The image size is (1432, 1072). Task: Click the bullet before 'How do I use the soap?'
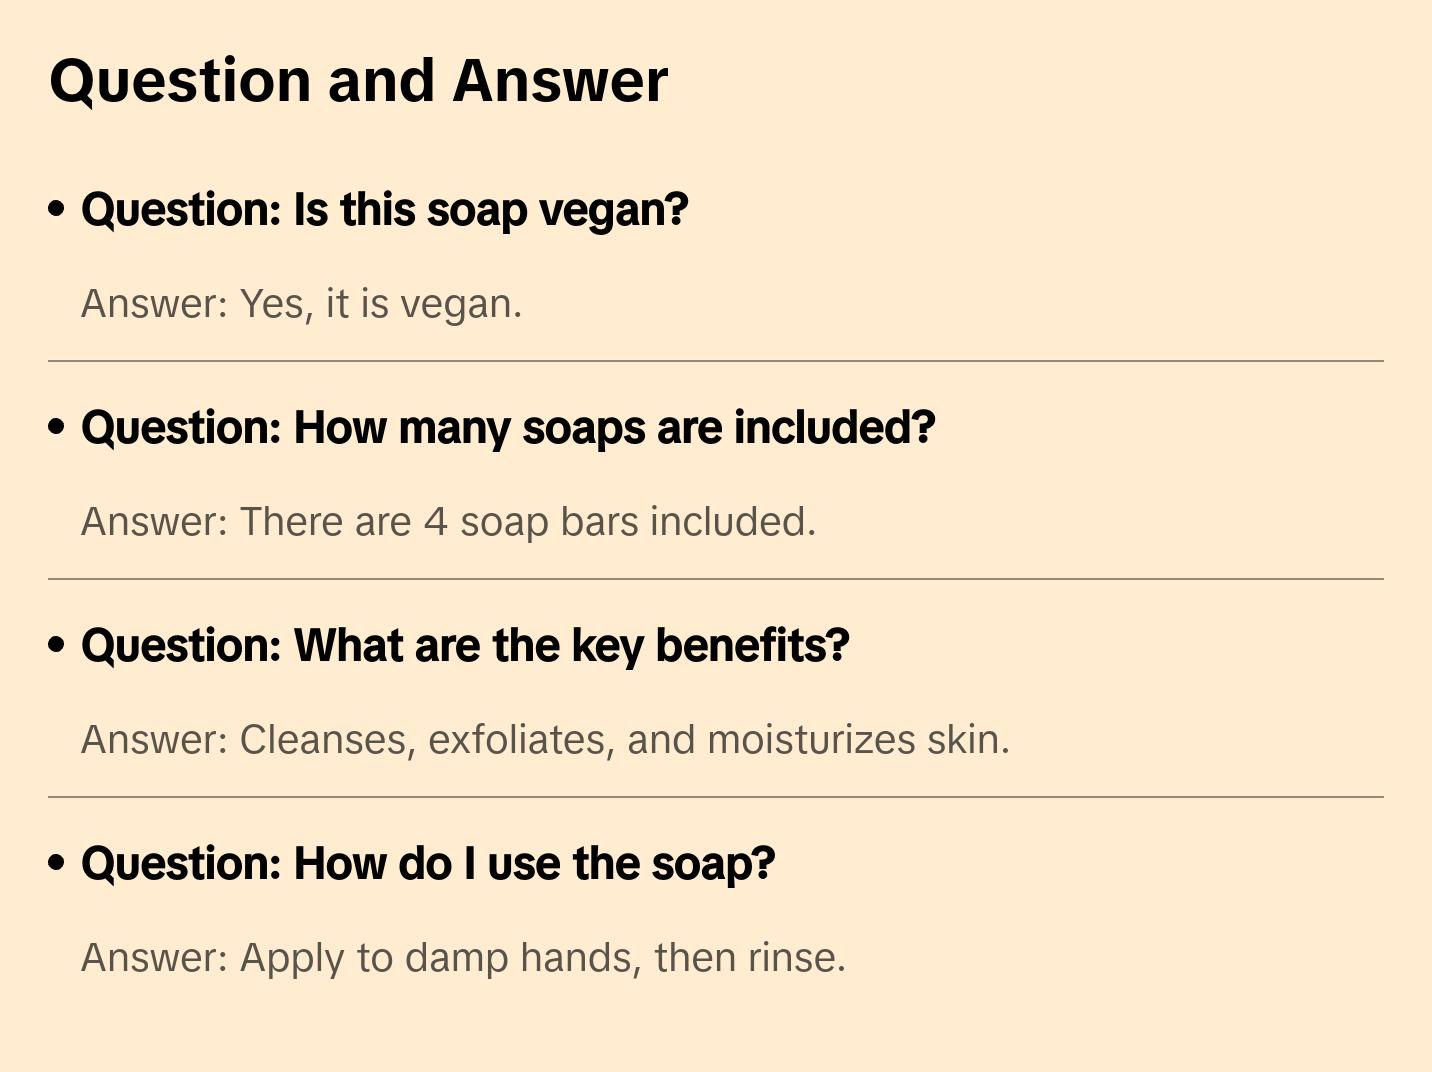[x=57, y=863]
